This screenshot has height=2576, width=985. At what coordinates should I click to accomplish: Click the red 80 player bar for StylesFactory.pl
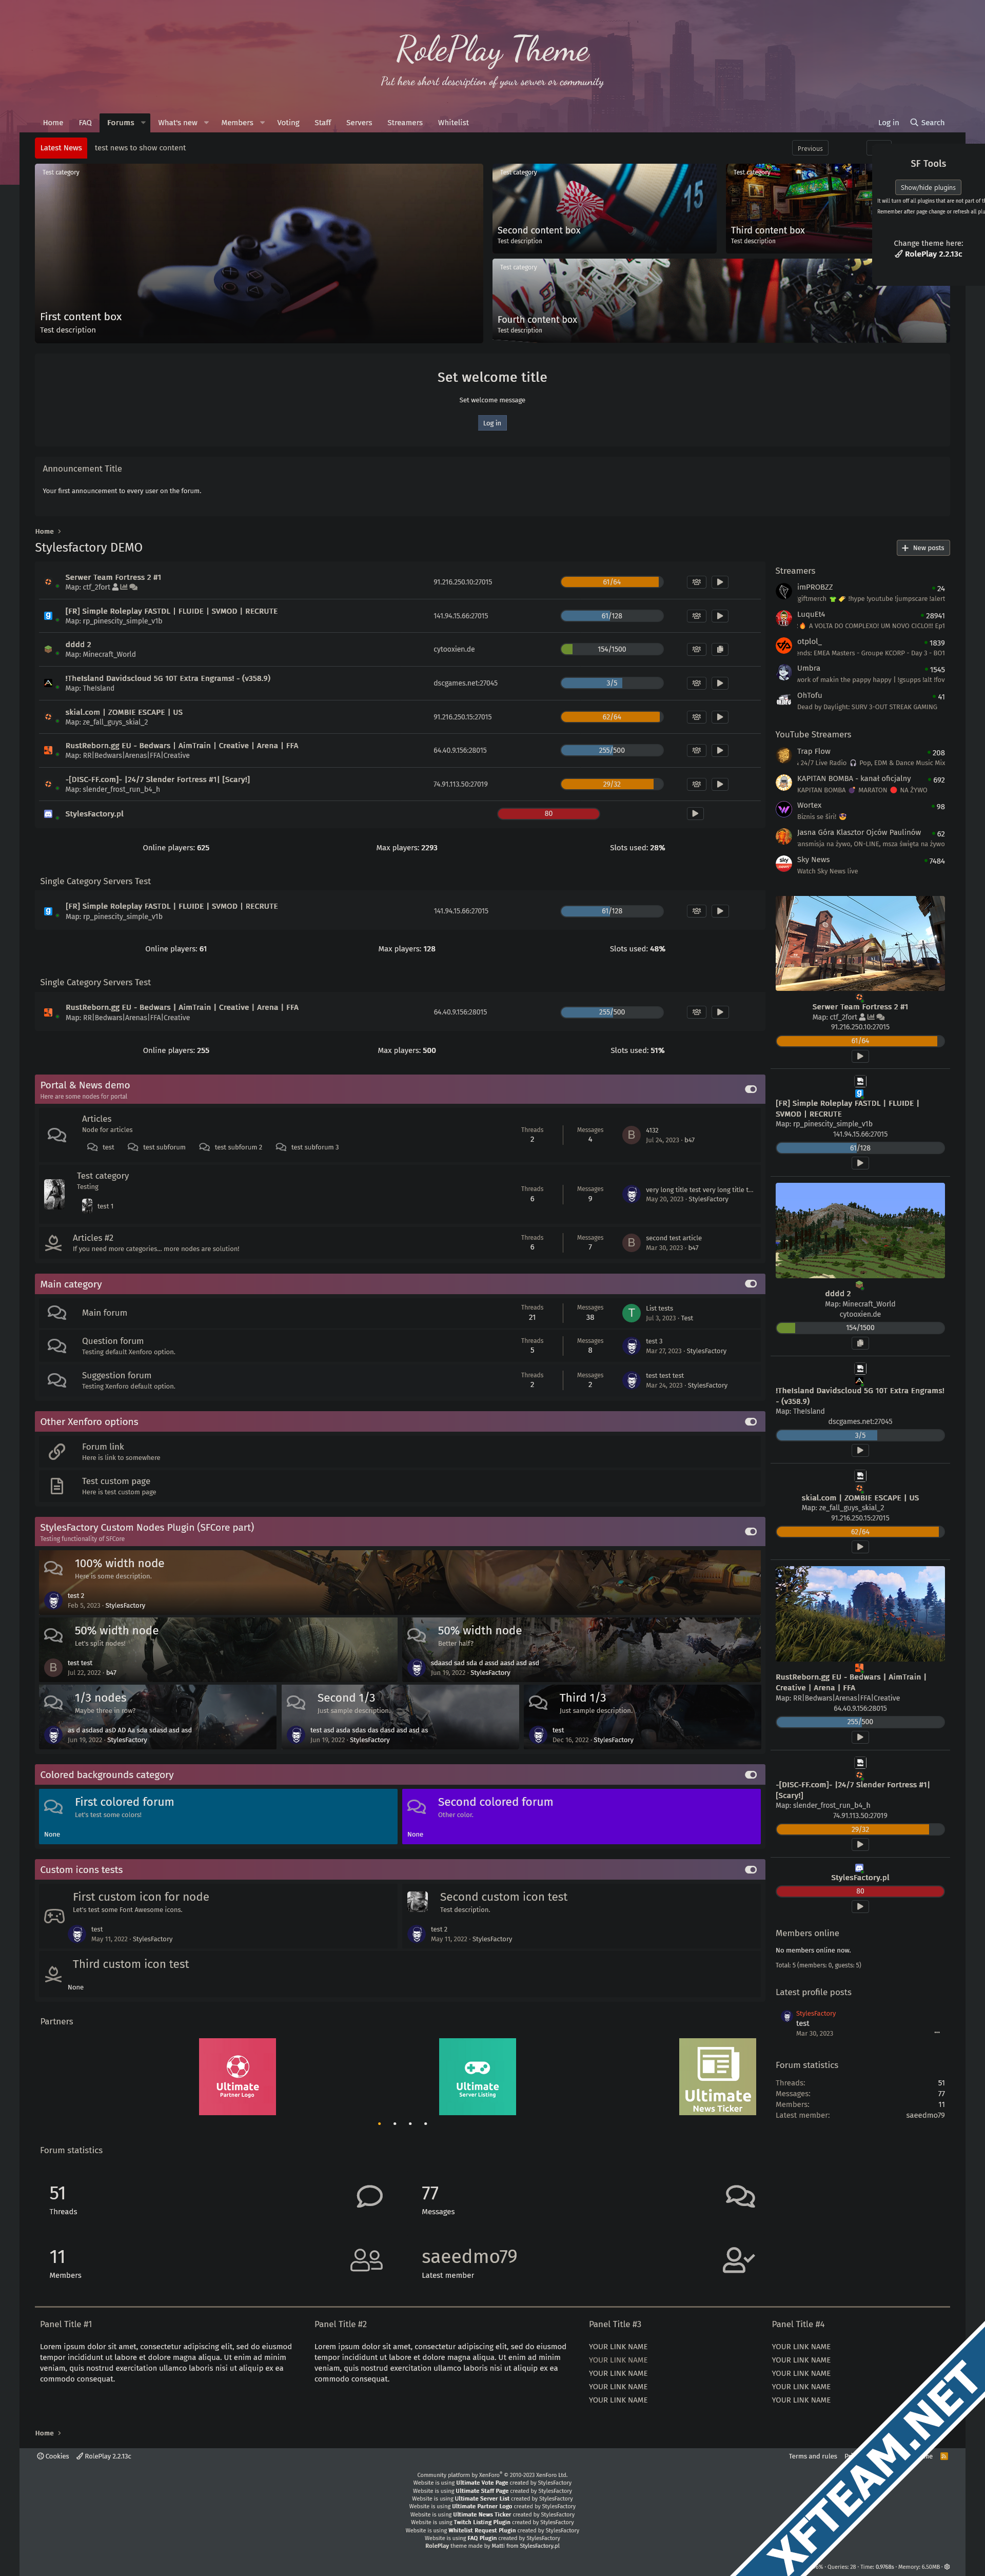pyautogui.click(x=548, y=814)
